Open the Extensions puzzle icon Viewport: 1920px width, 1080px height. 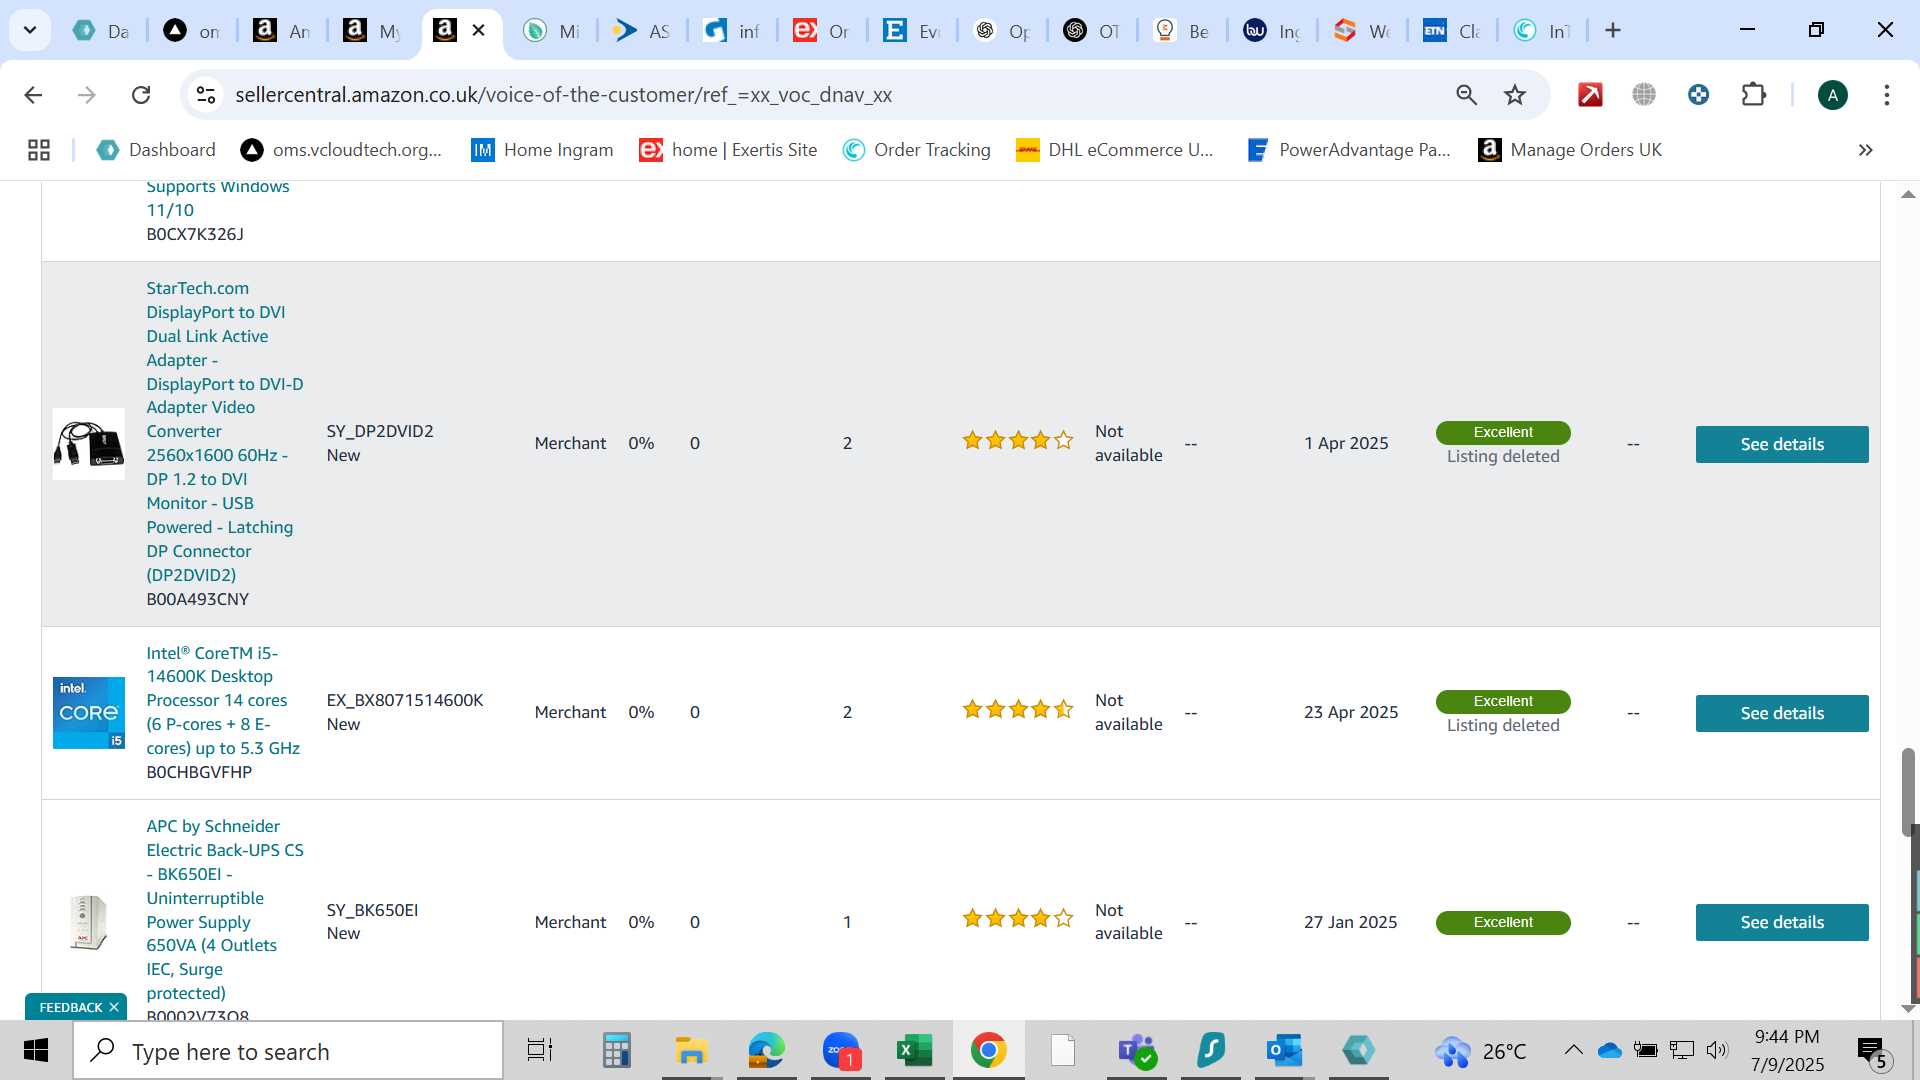[1754, 95]
